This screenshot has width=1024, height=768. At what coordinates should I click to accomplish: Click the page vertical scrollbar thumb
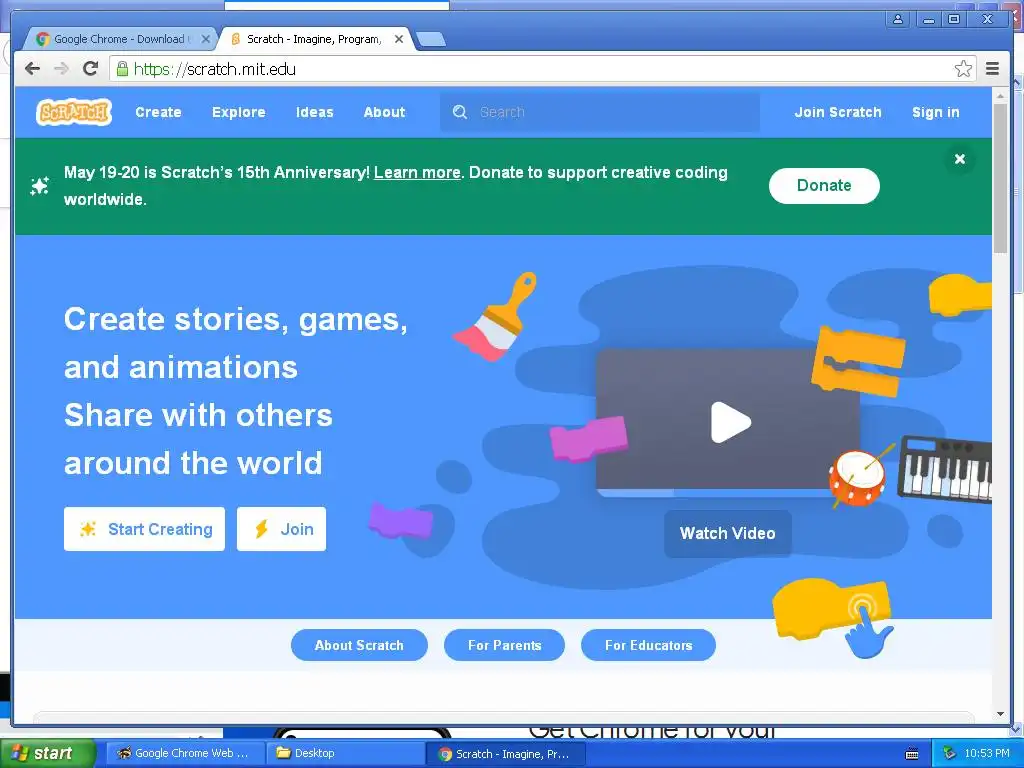point(1000,178)
